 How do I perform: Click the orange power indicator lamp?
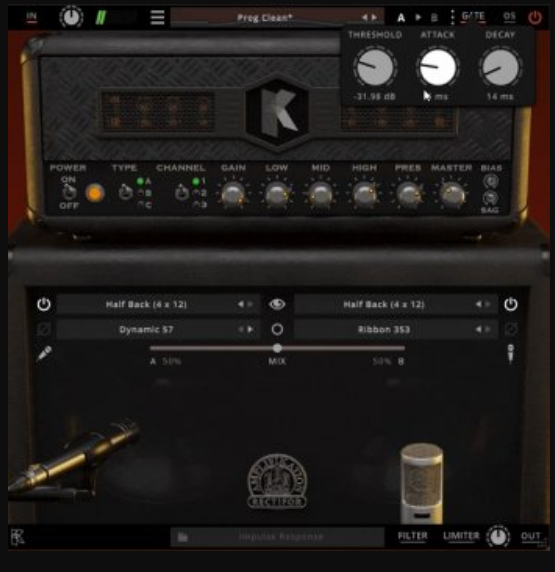point(95,193)
